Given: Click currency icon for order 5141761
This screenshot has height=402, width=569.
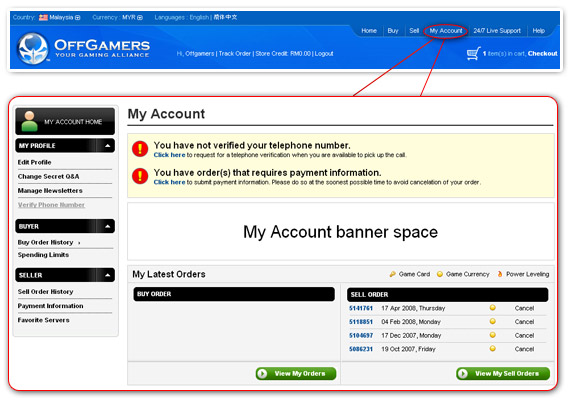Looking at the screenshot, I should coord(492,308).
